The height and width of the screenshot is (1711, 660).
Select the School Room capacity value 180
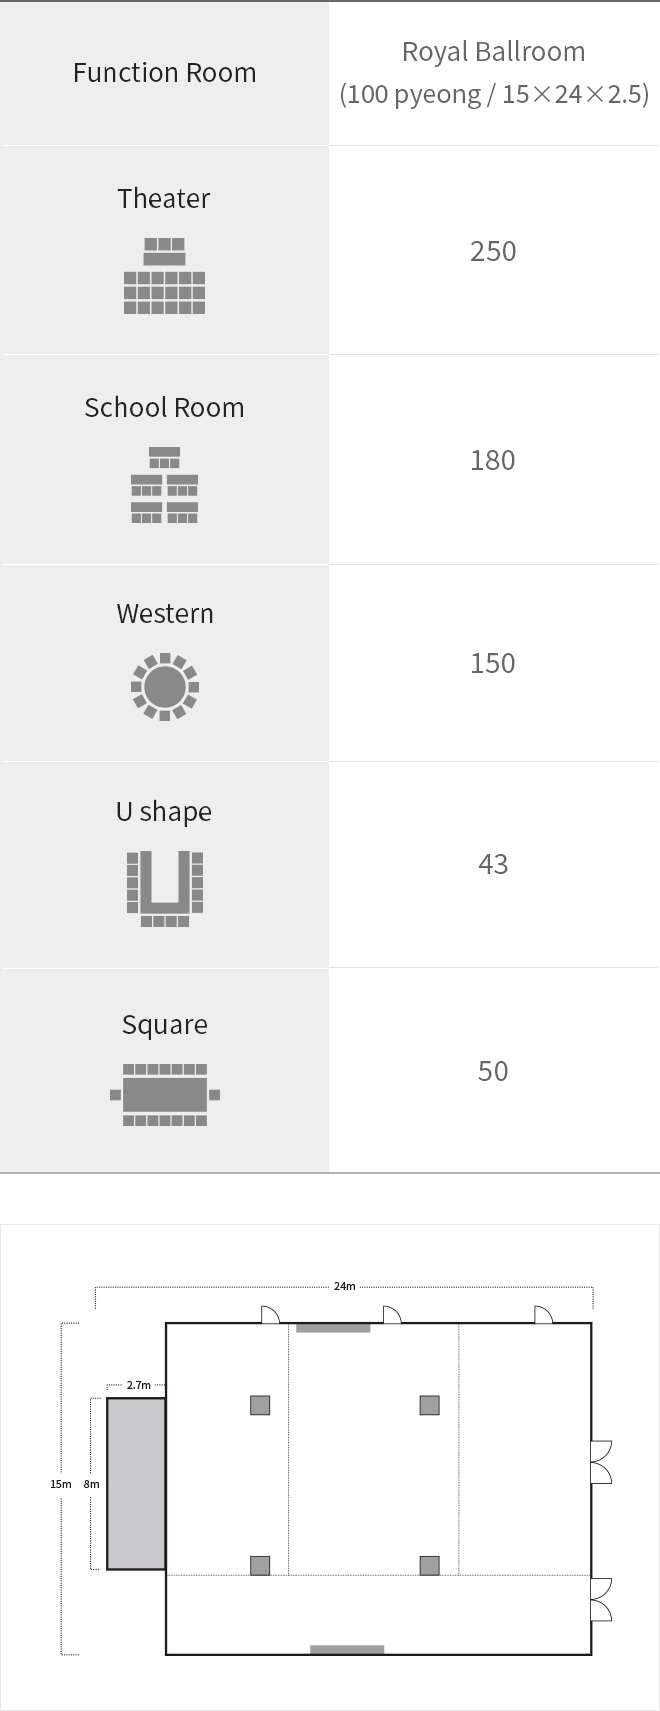[x=493, y=460]
